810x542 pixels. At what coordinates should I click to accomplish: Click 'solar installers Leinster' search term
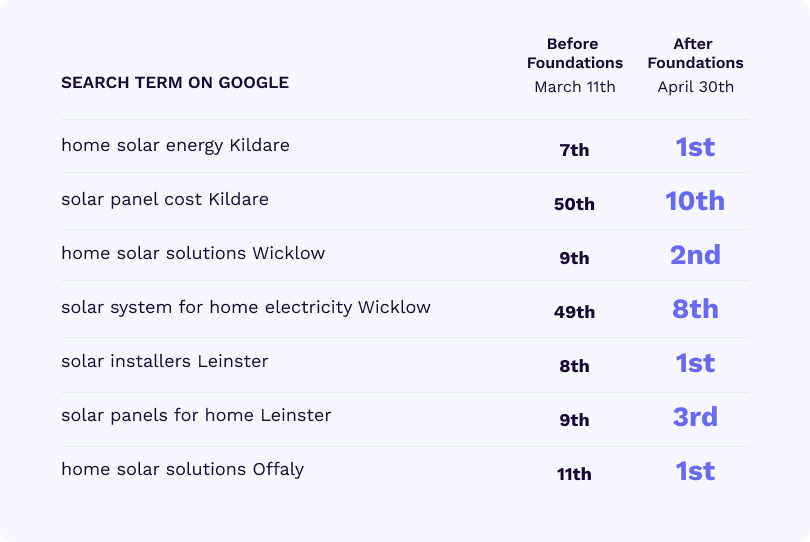(165, 361)
